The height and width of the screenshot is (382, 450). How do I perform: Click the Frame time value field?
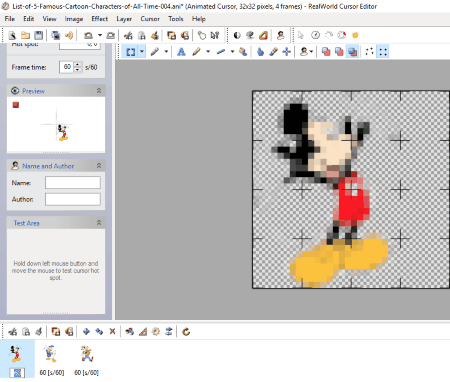(x=67, y=67)
